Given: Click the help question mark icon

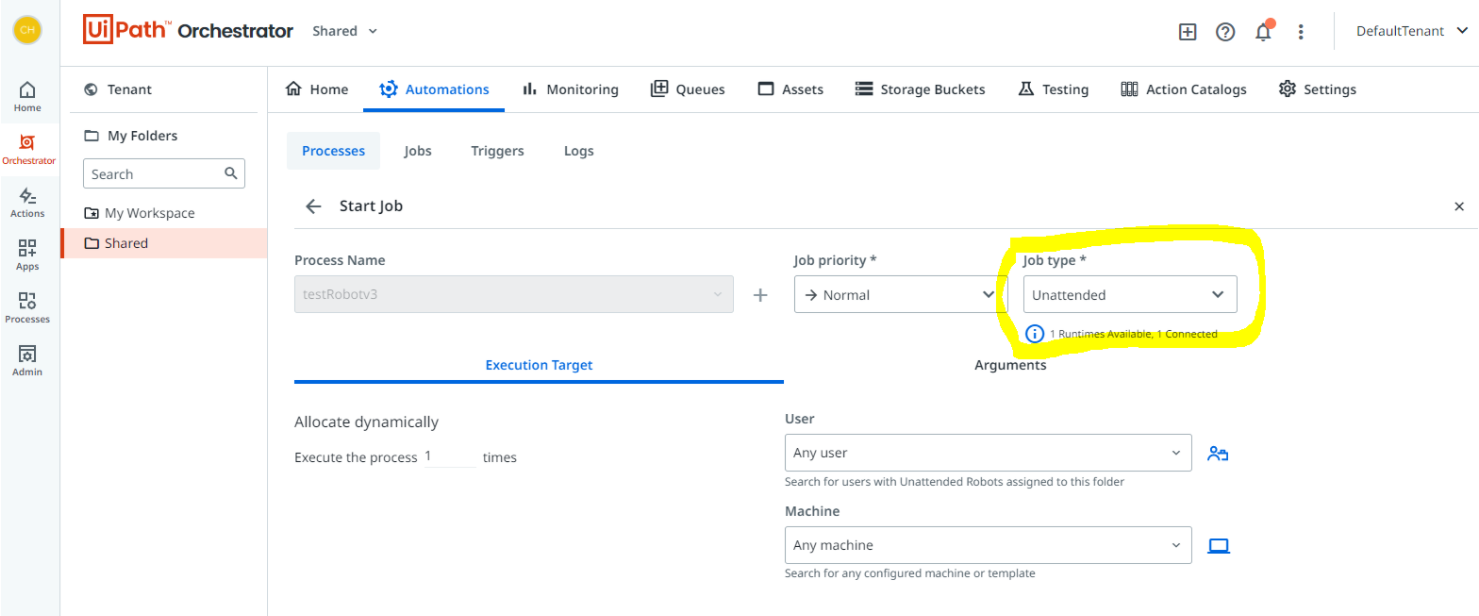Looking at the screenshot, I should [x=1225, y=32].
